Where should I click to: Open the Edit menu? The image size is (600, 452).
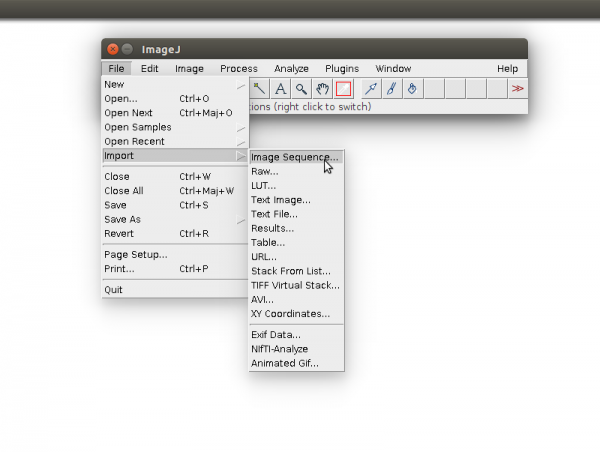(x=149, y=69)
